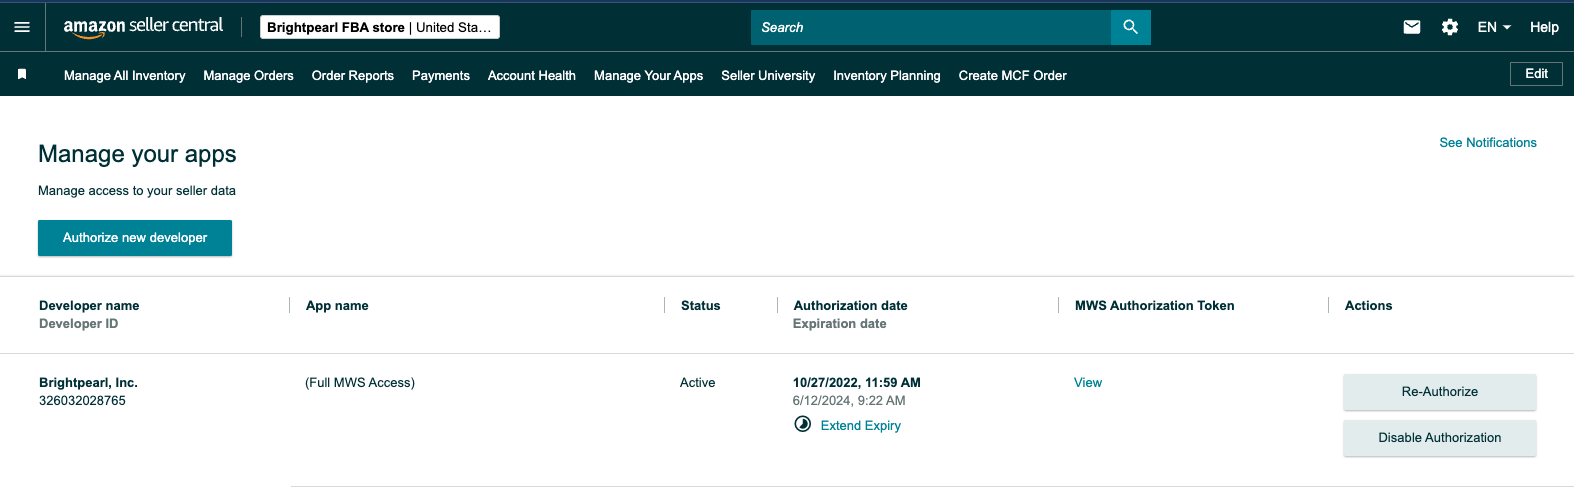Open the settings gear icon
Screen dimensions: 1574x490
pyautogui.click(x=1449, y=27)
